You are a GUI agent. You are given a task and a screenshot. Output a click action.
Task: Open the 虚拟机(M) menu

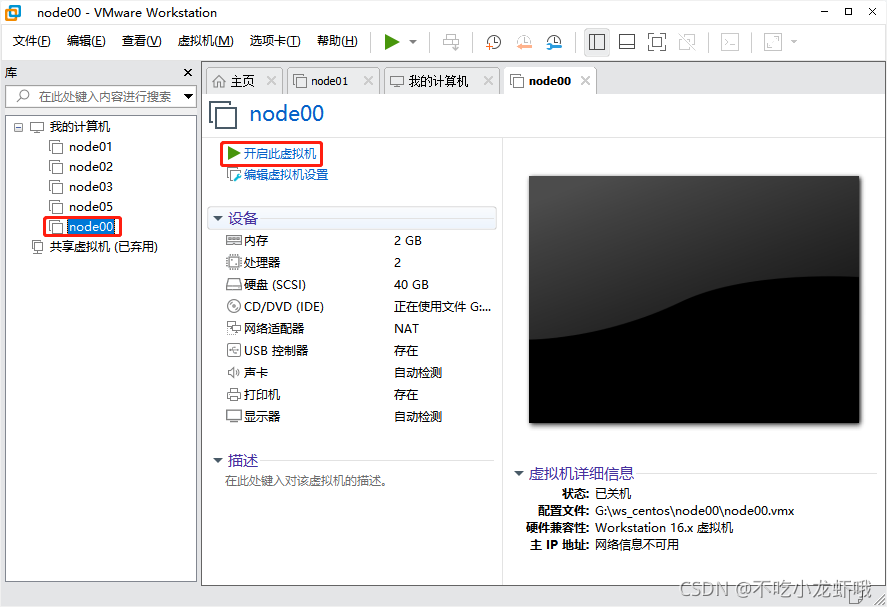[x=205, y=41]
